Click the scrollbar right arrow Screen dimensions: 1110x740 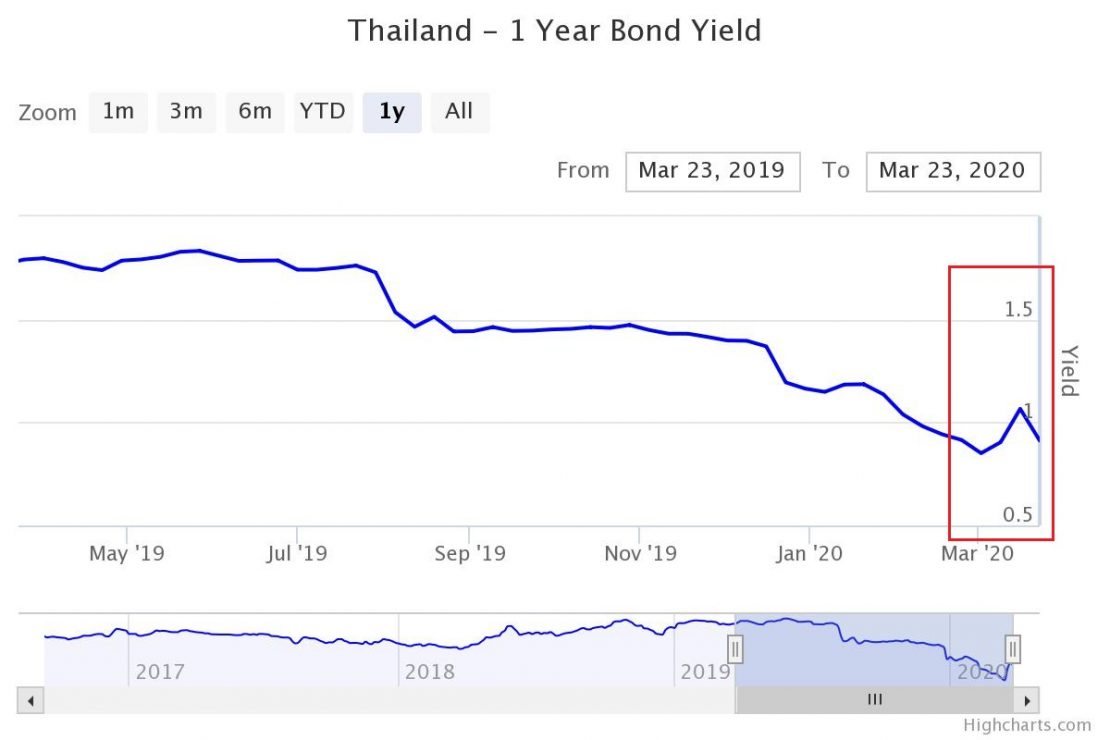(1027, 700)
